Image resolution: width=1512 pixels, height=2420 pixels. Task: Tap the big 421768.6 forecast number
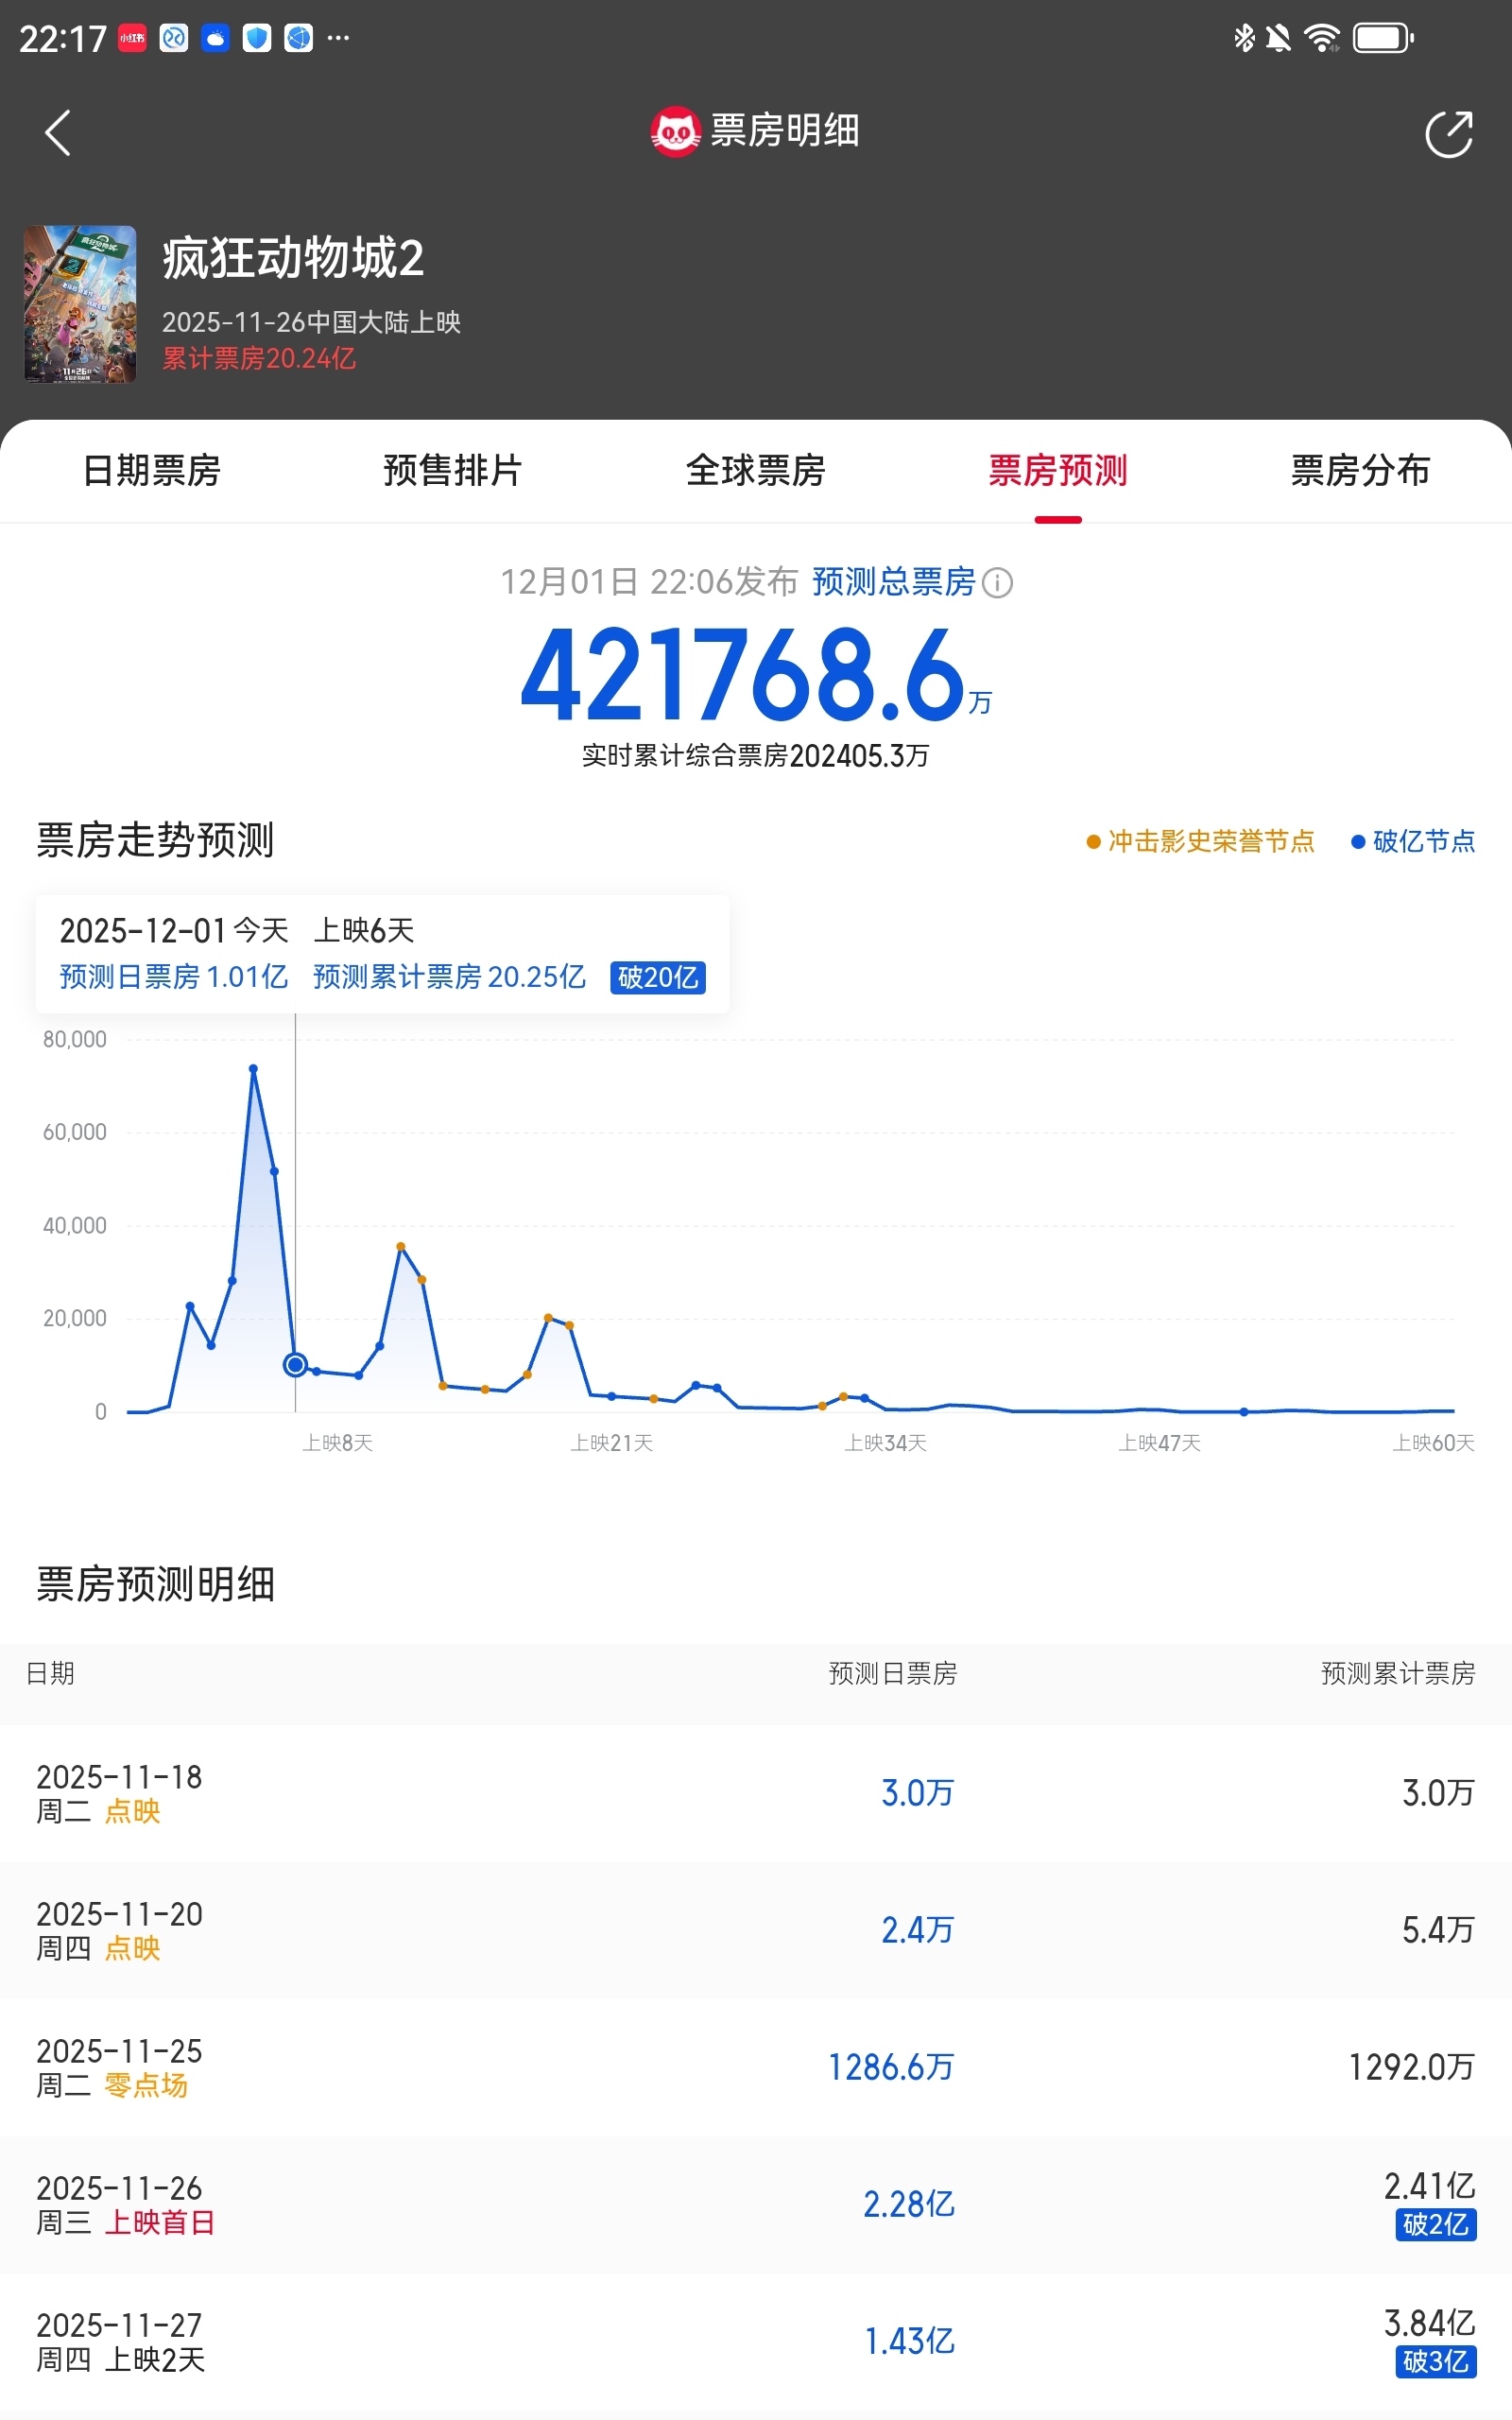pyautogui.click(x=742, y=675)
